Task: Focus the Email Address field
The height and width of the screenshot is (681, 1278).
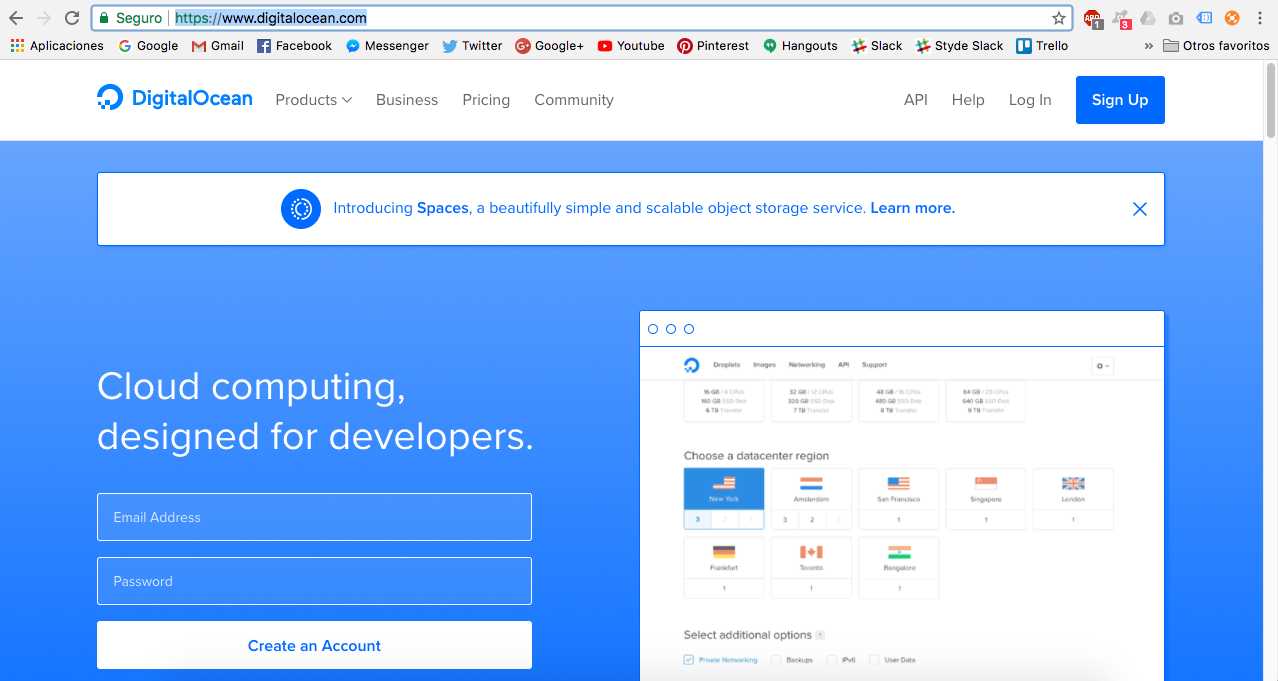Action: pyautogui.click(x=314, y=517)
